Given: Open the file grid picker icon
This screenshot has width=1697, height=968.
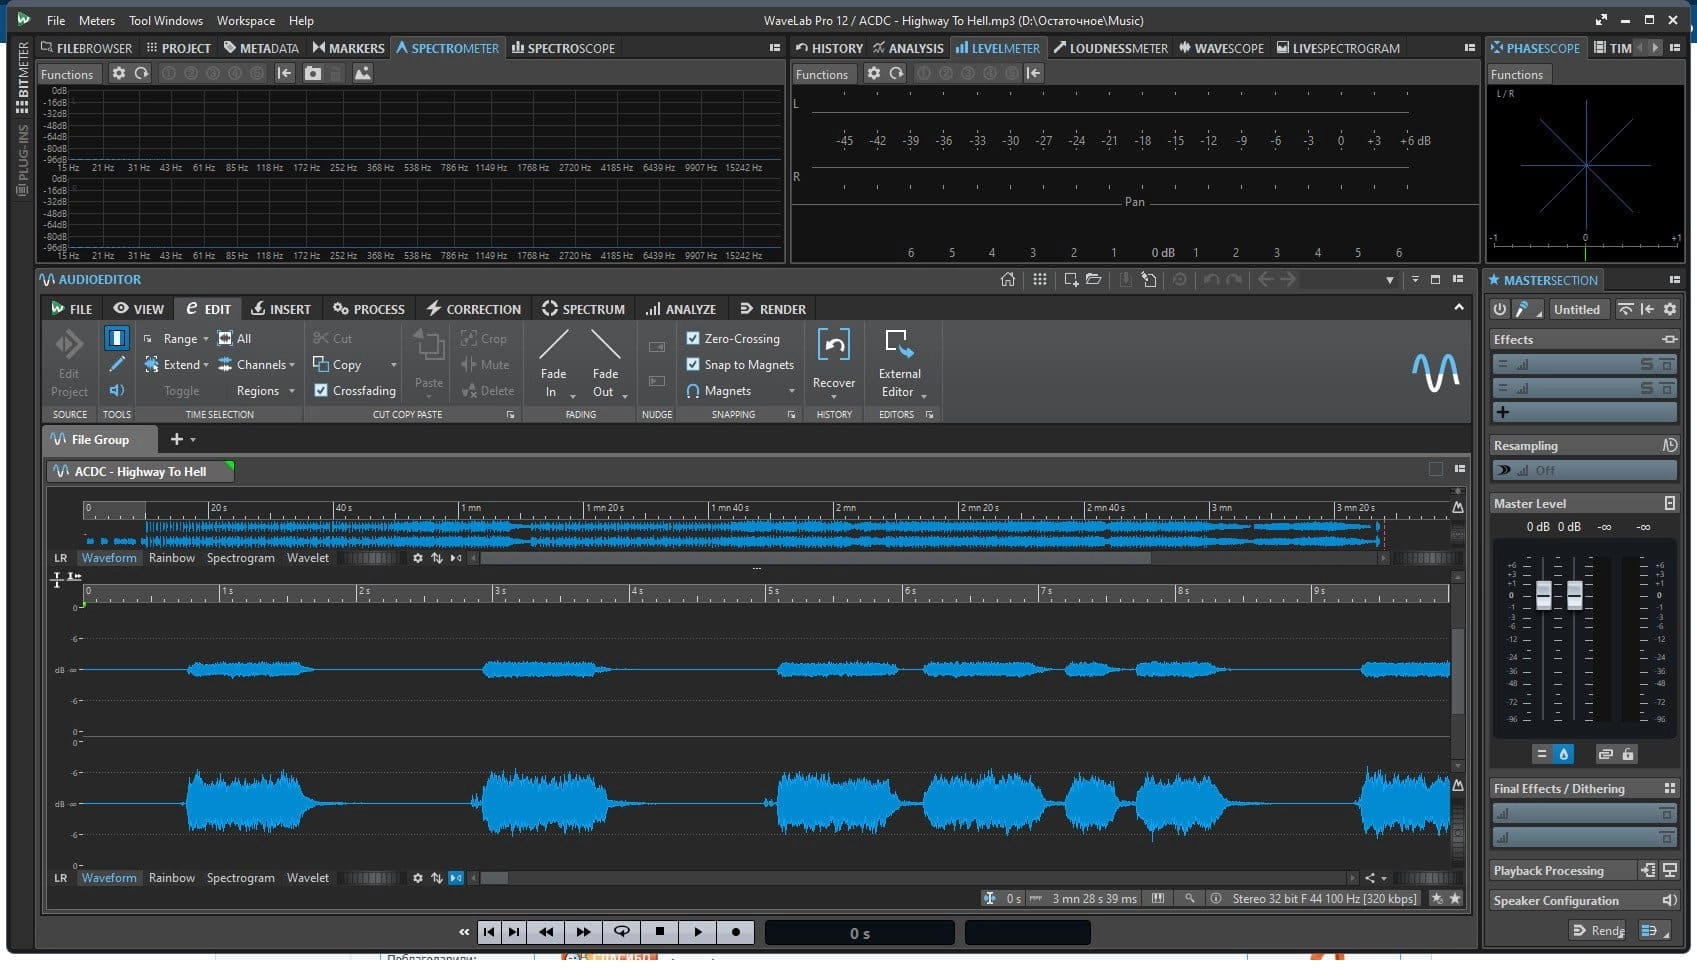Looking at the screenshot, I should point(1040,280).
